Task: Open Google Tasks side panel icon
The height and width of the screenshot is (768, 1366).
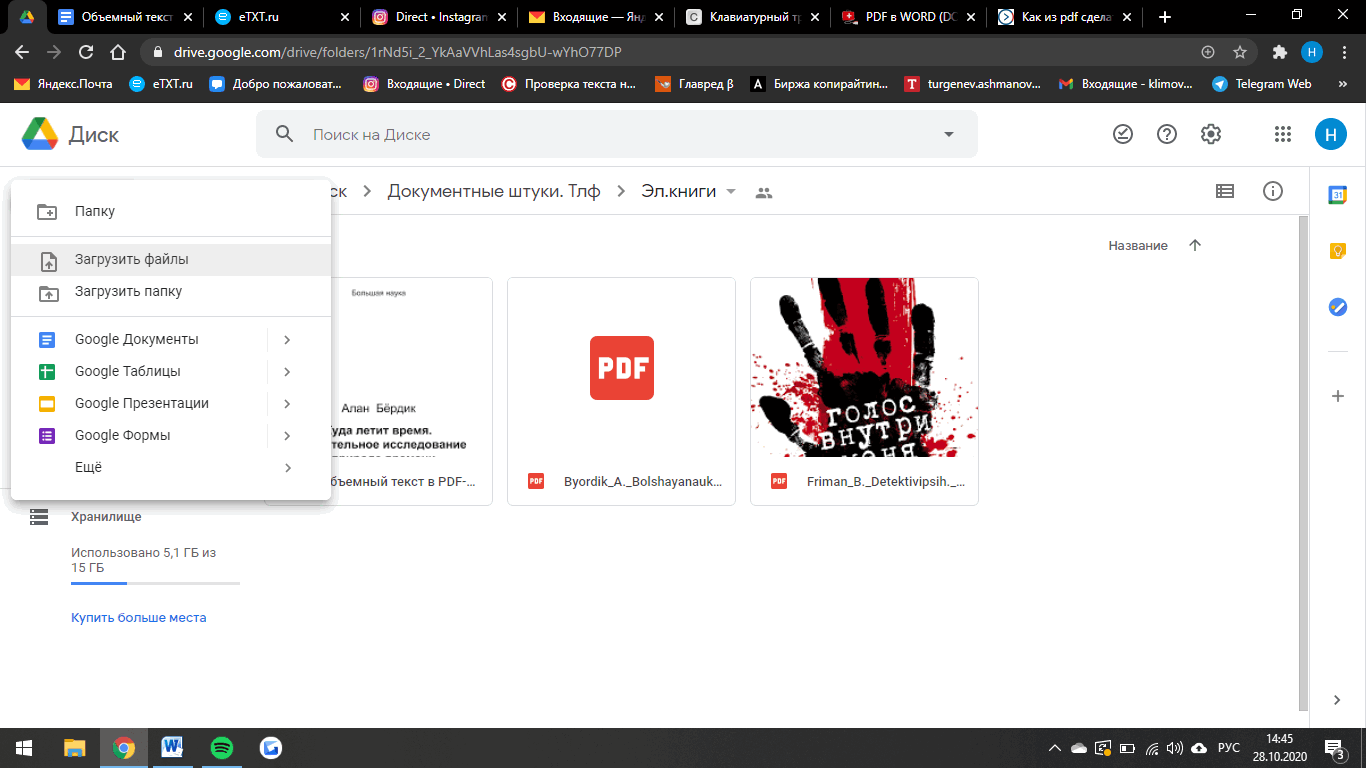Action: pos(1337,307)
